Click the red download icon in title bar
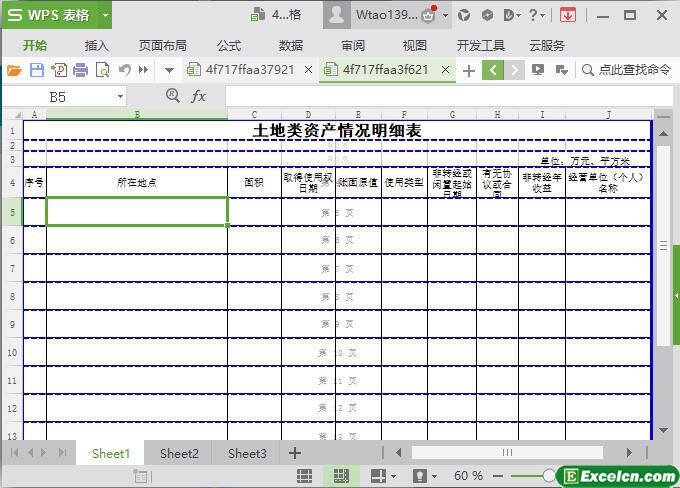This screenshot has height=488, width=680. [568, 15]
